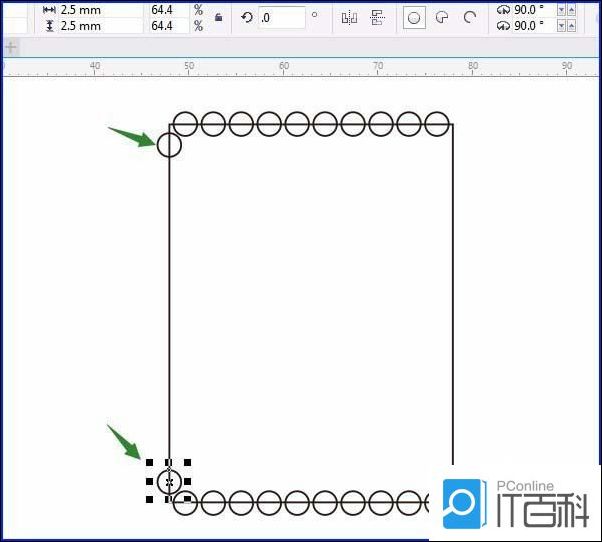The height and width of the screenshot is (542, 602).
Task: Click the vertical scale 64.4 percent field
Action: [169, 26]
